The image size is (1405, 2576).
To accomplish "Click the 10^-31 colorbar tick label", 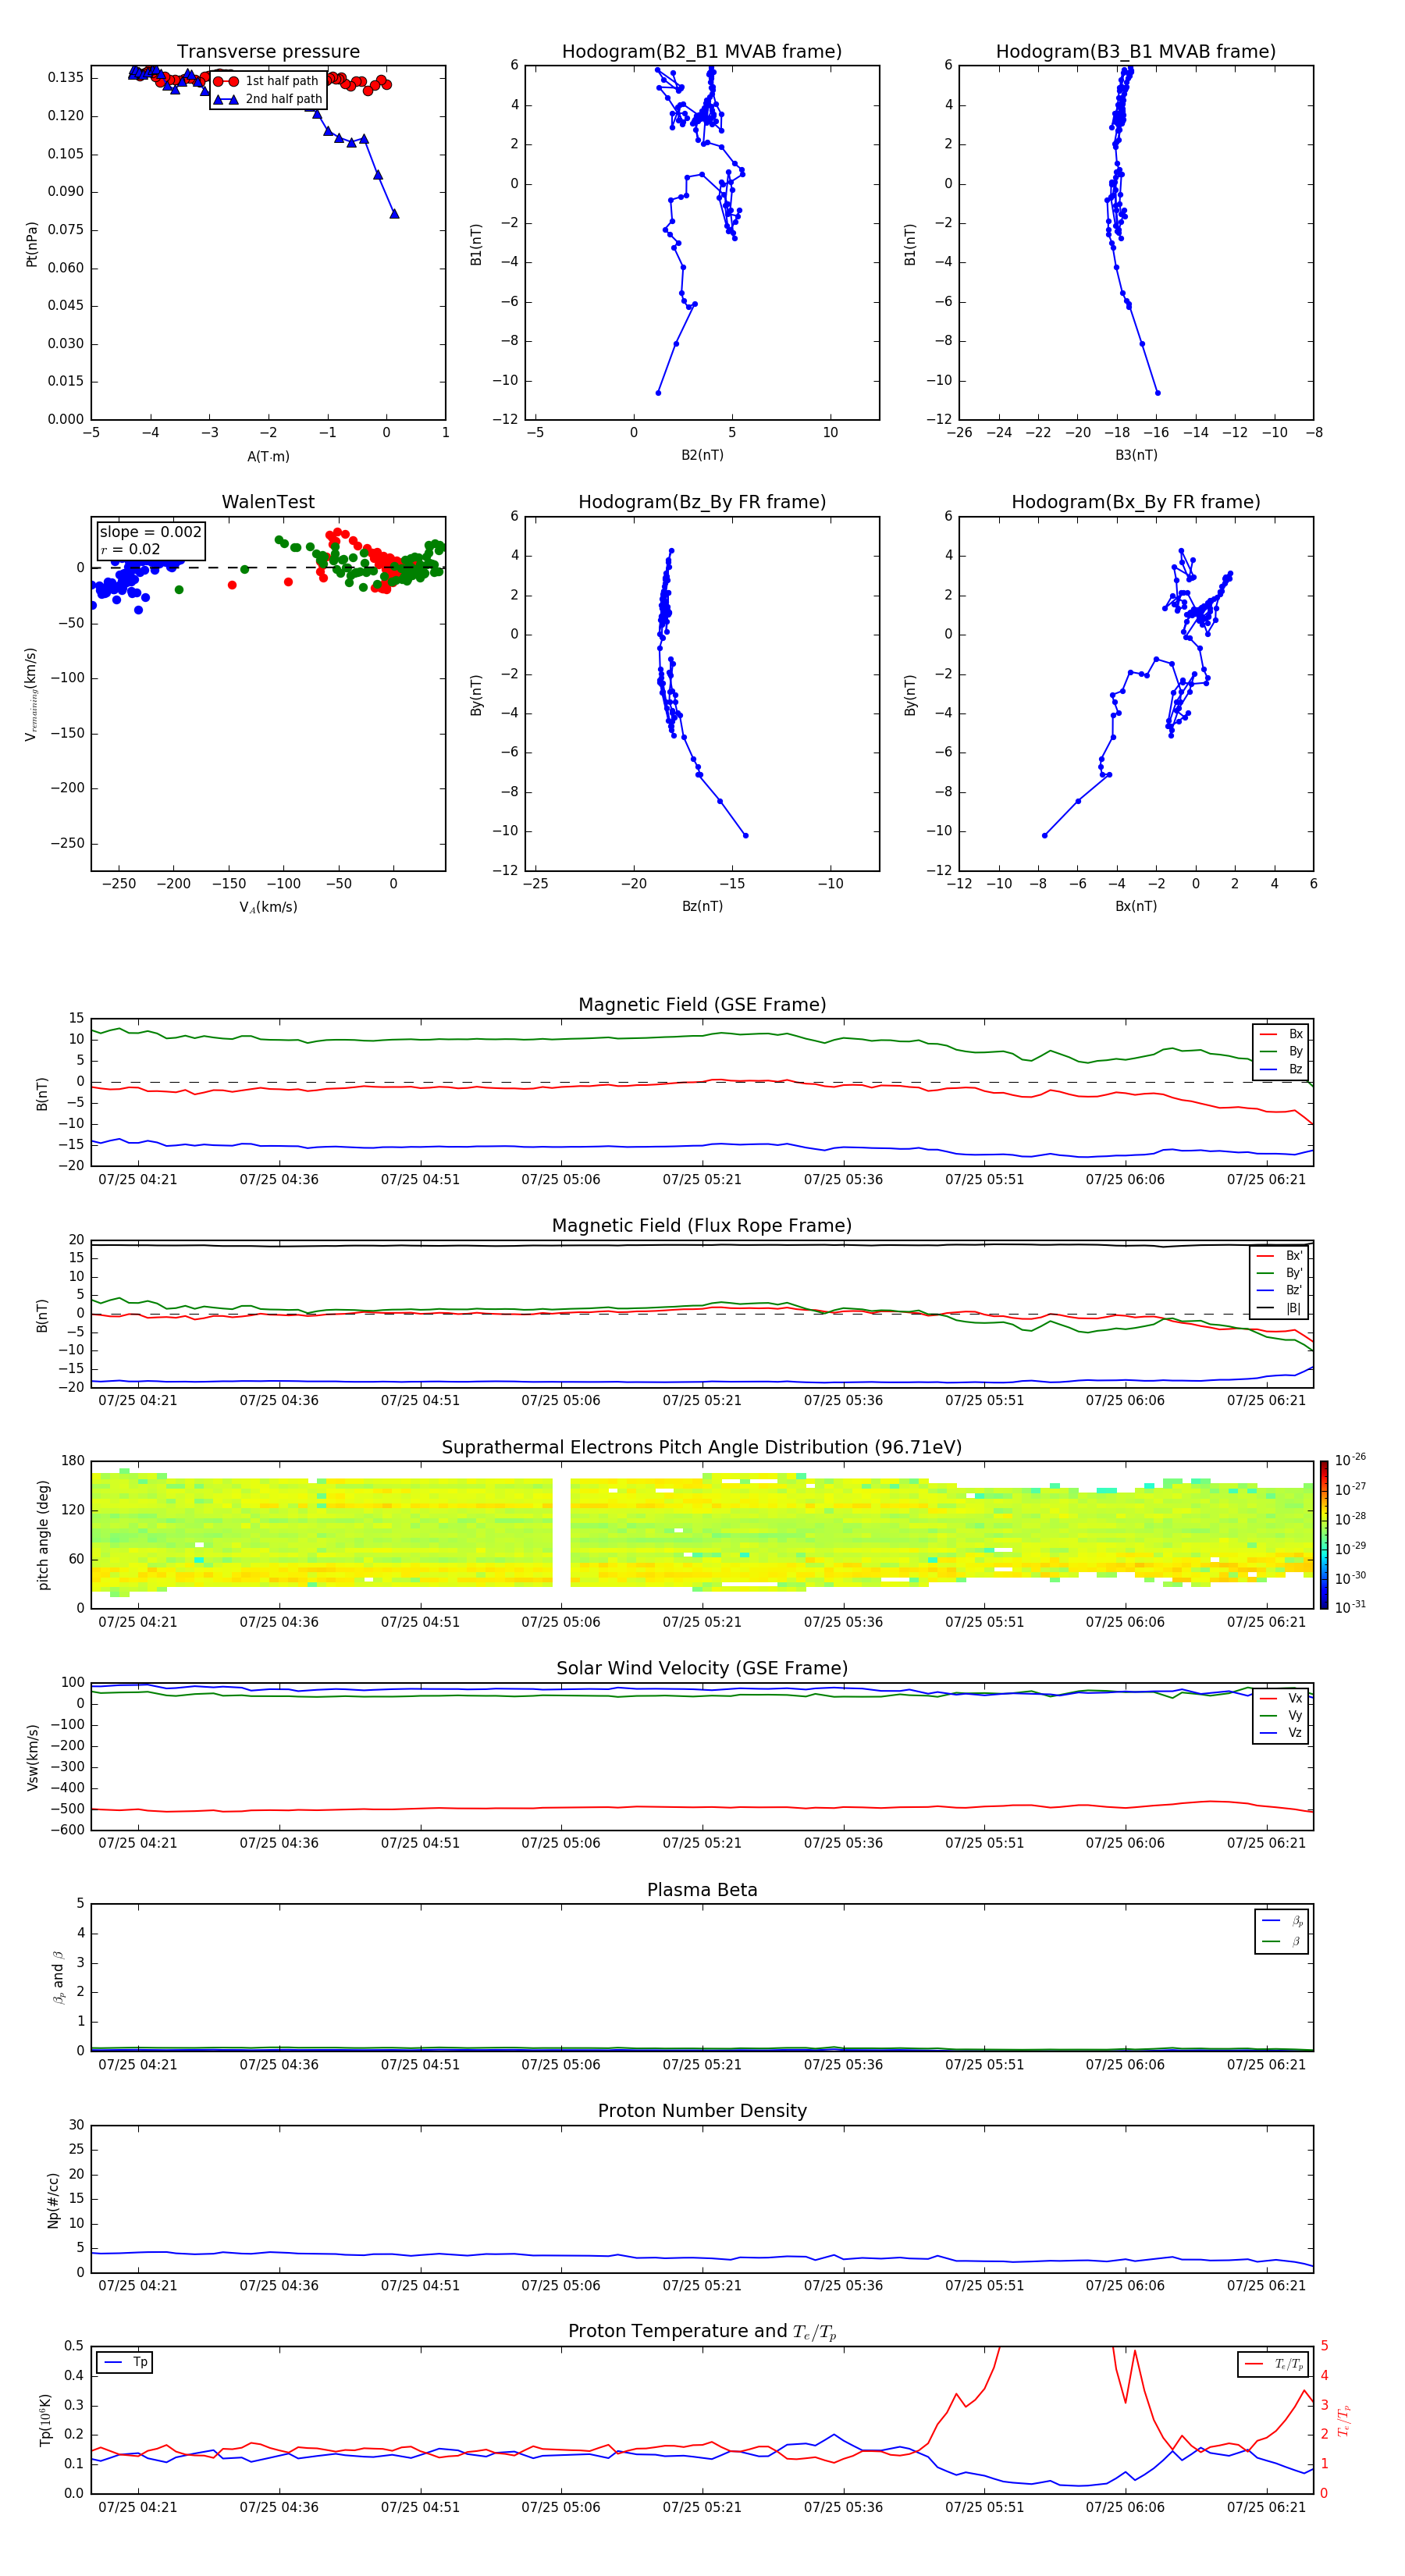I will click(x=1350, y=1607).
